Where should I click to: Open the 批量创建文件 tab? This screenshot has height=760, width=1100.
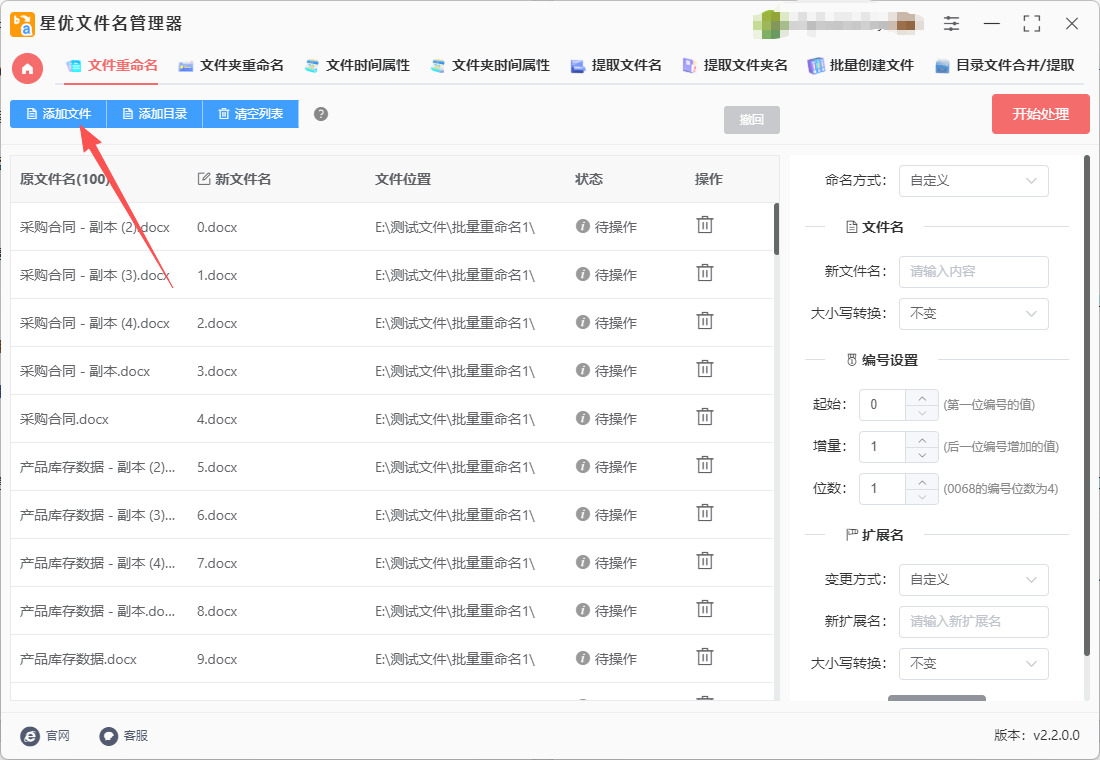[x=861, y=65]
